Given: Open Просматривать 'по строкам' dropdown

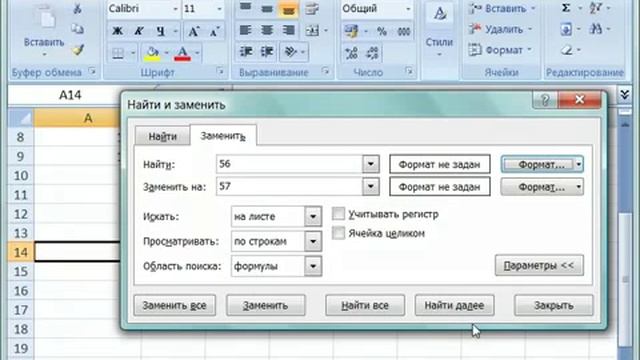Looking at the screenshot, I should coord(313,241).
